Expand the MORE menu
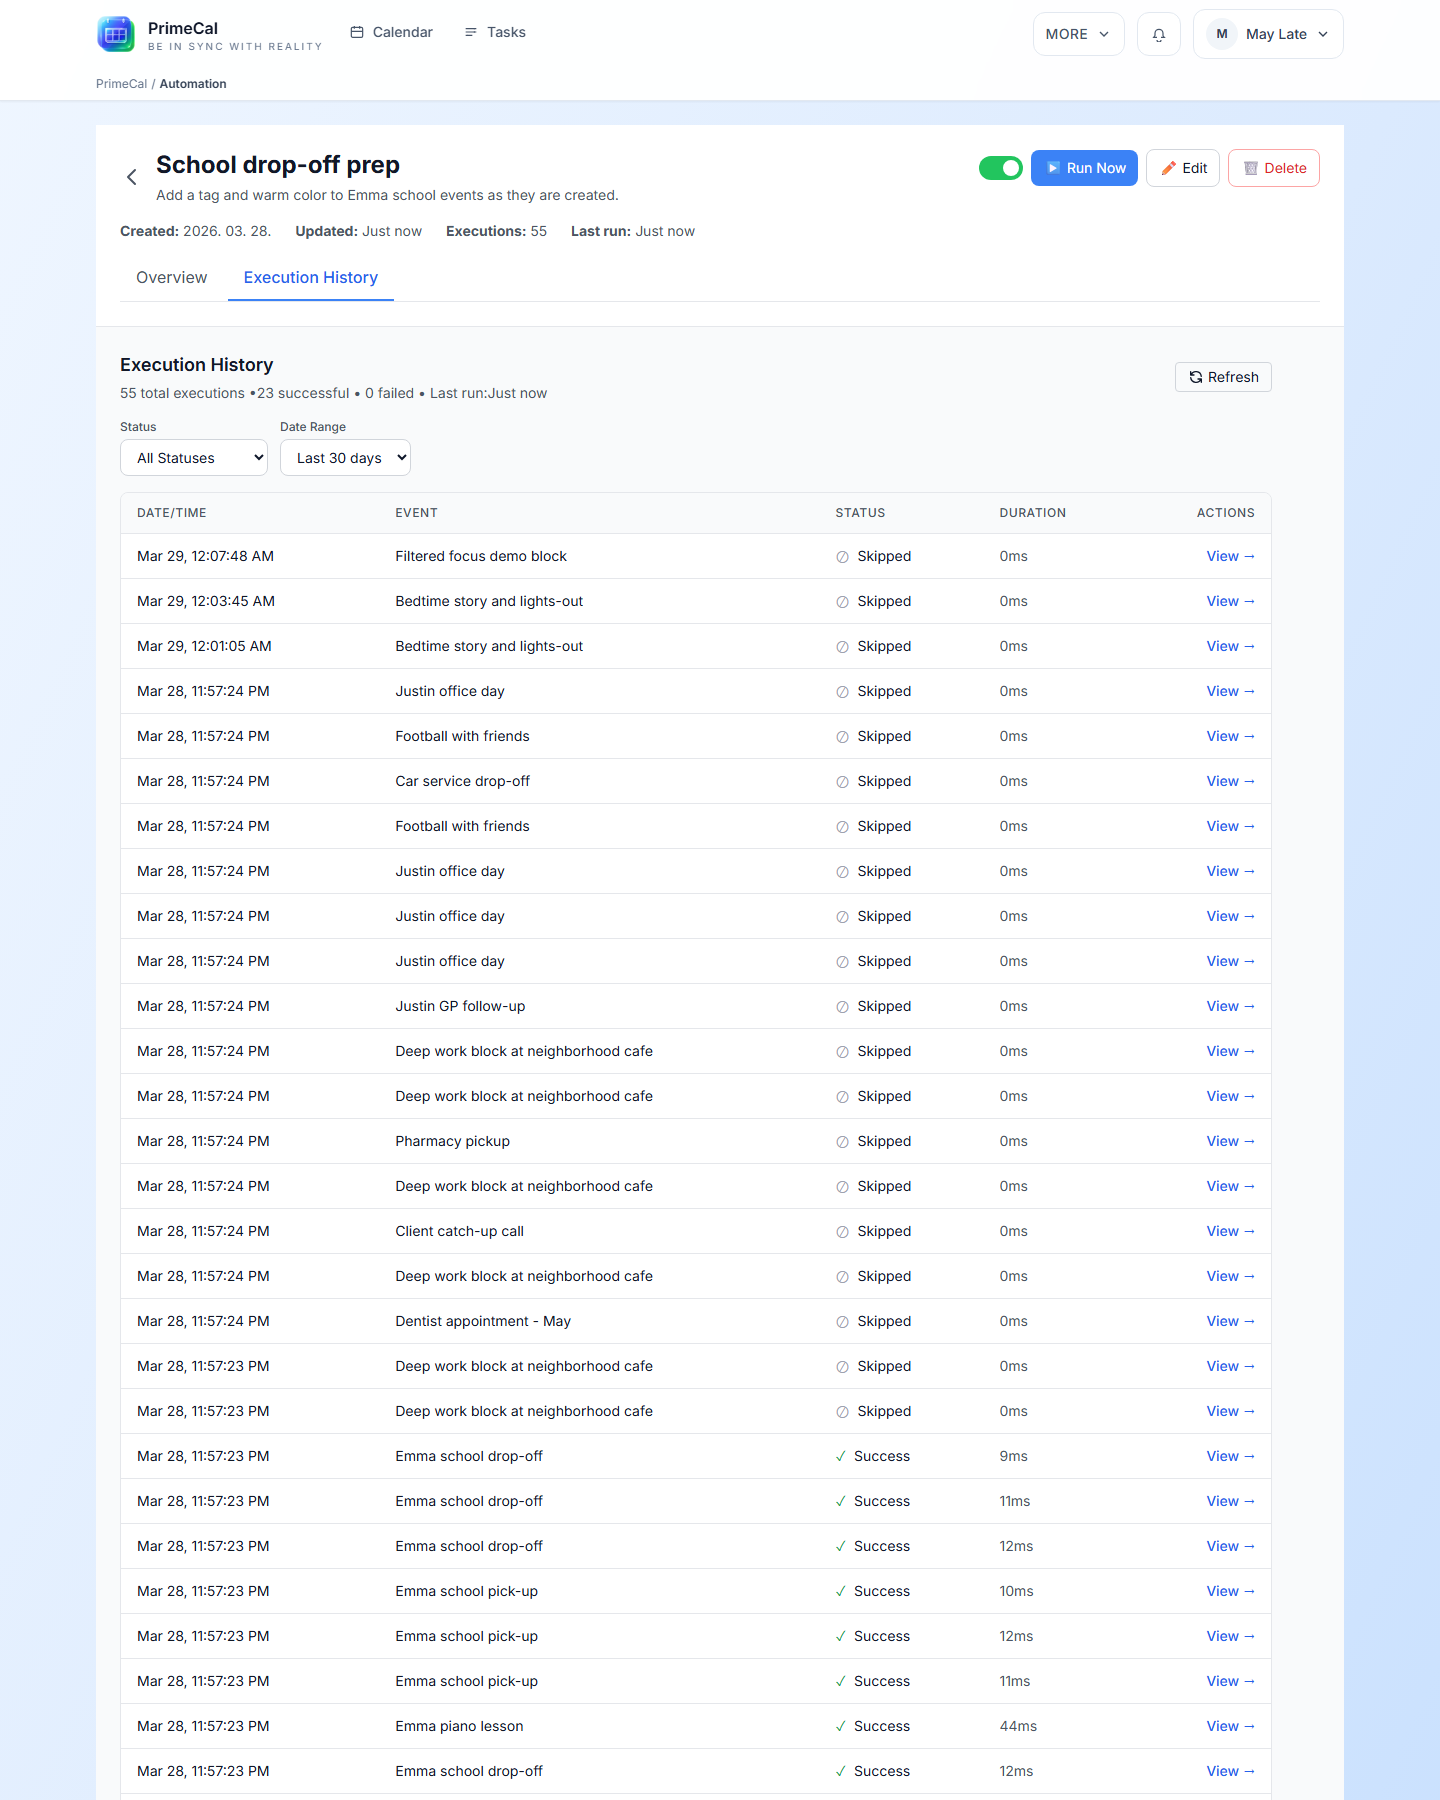Viewport: 1440px width, 1800px height. [x=1078, y=34]
